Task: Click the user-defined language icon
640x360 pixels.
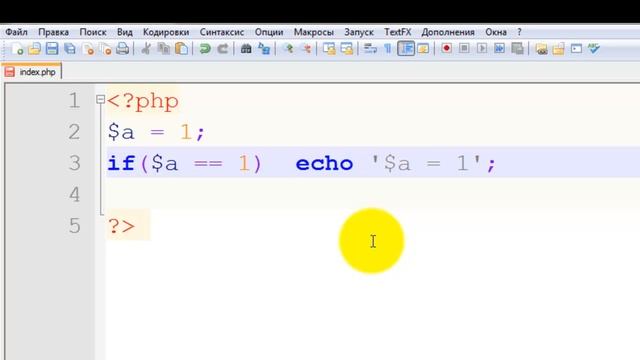Action: [x=423, y=49]
